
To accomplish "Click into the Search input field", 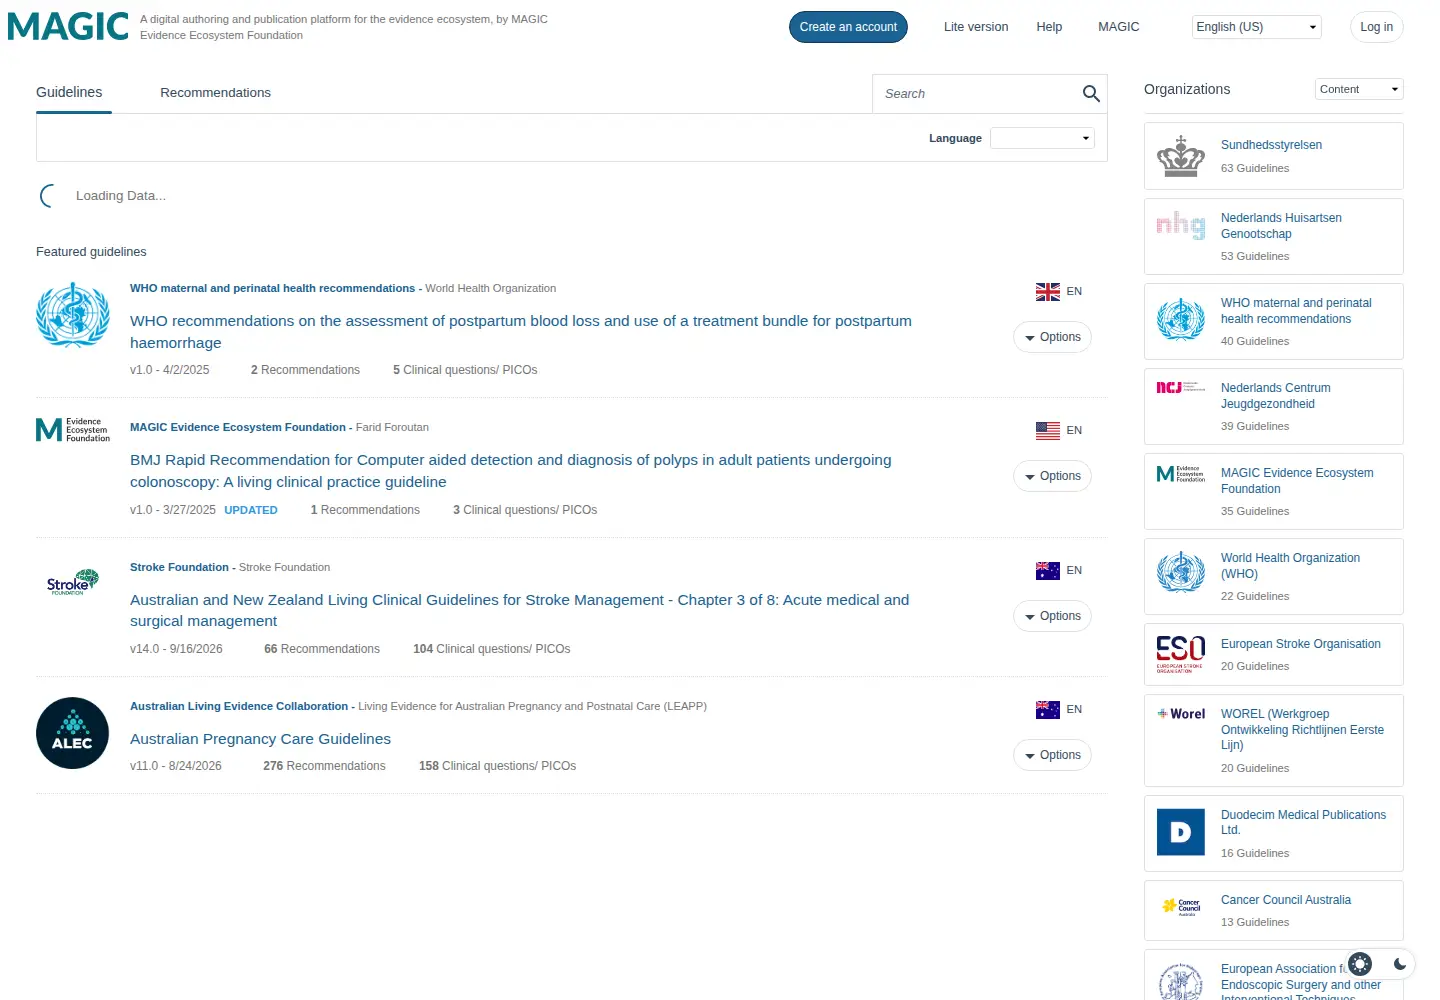I will [x=976, y=94].
